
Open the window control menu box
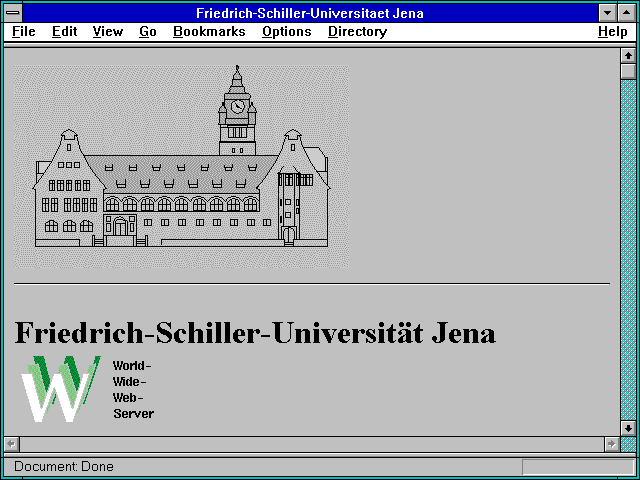13,13
